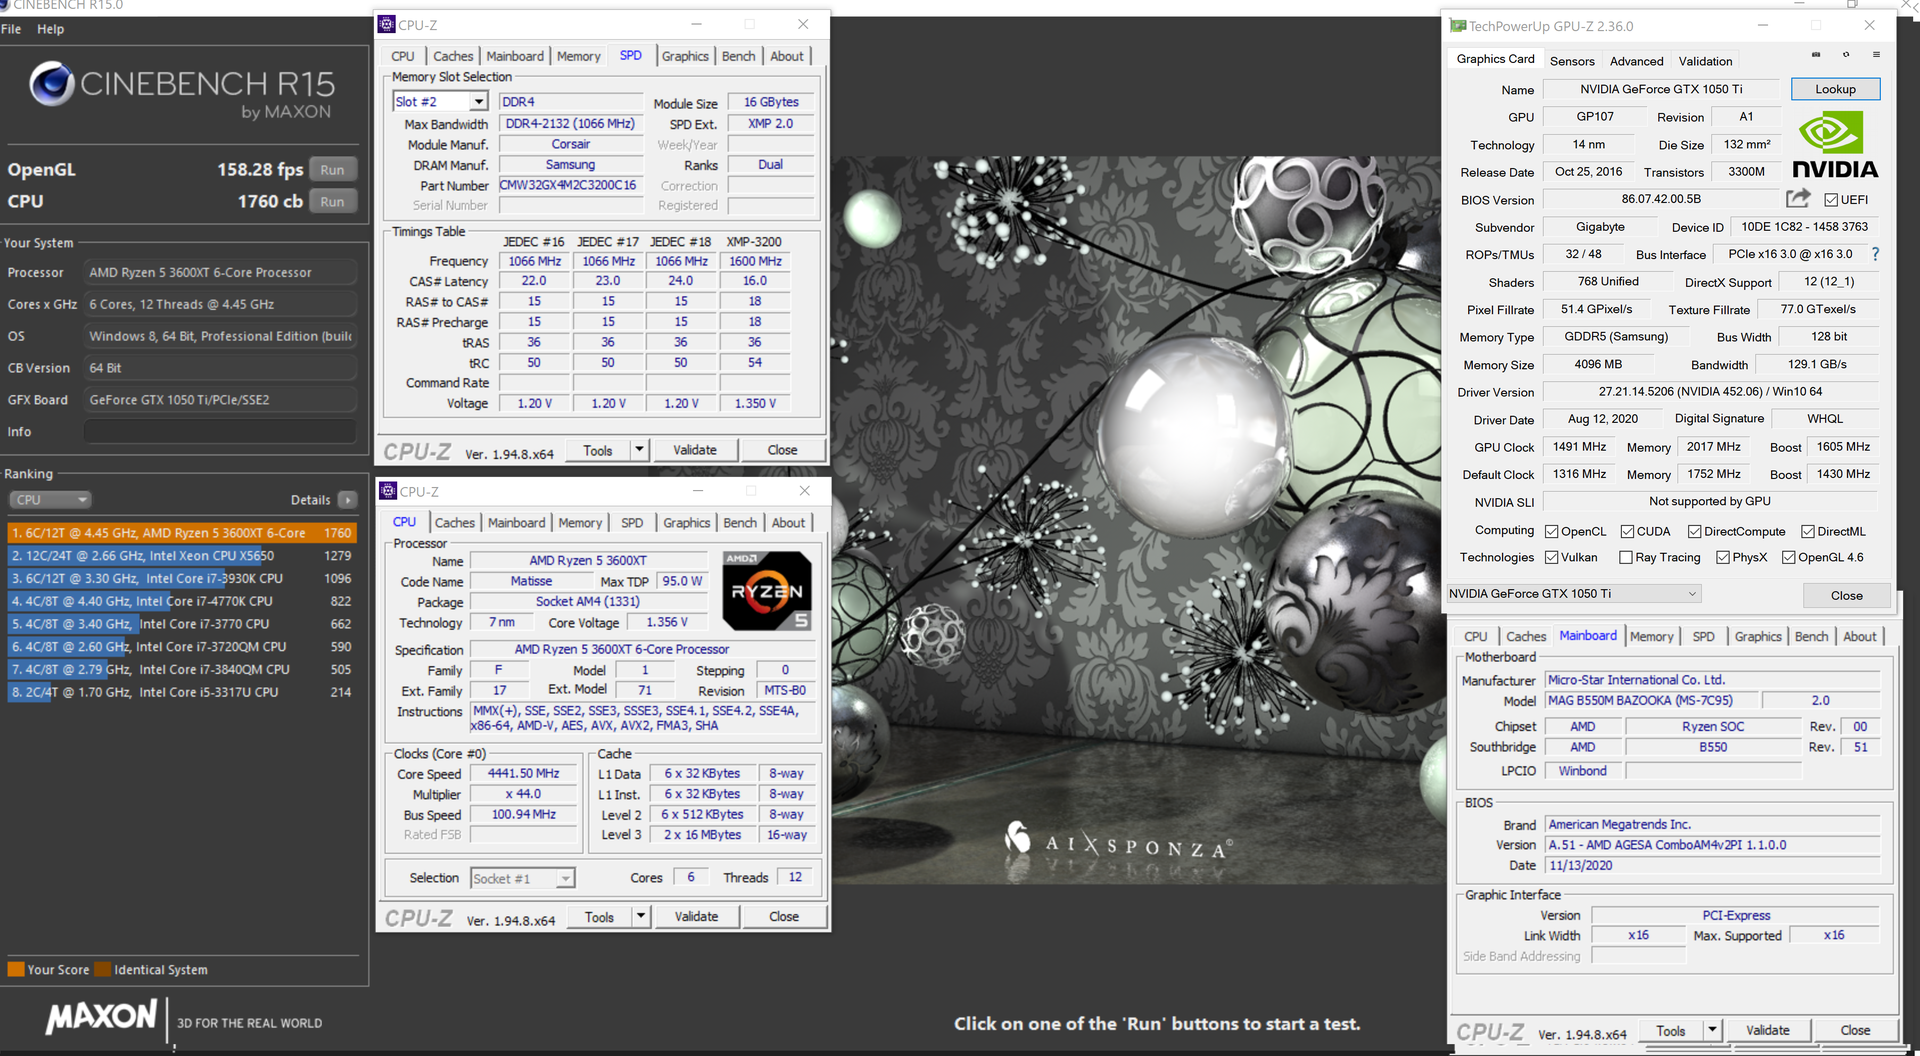
Task: Open the Cinebench File menu
Action: coord(11,29)
